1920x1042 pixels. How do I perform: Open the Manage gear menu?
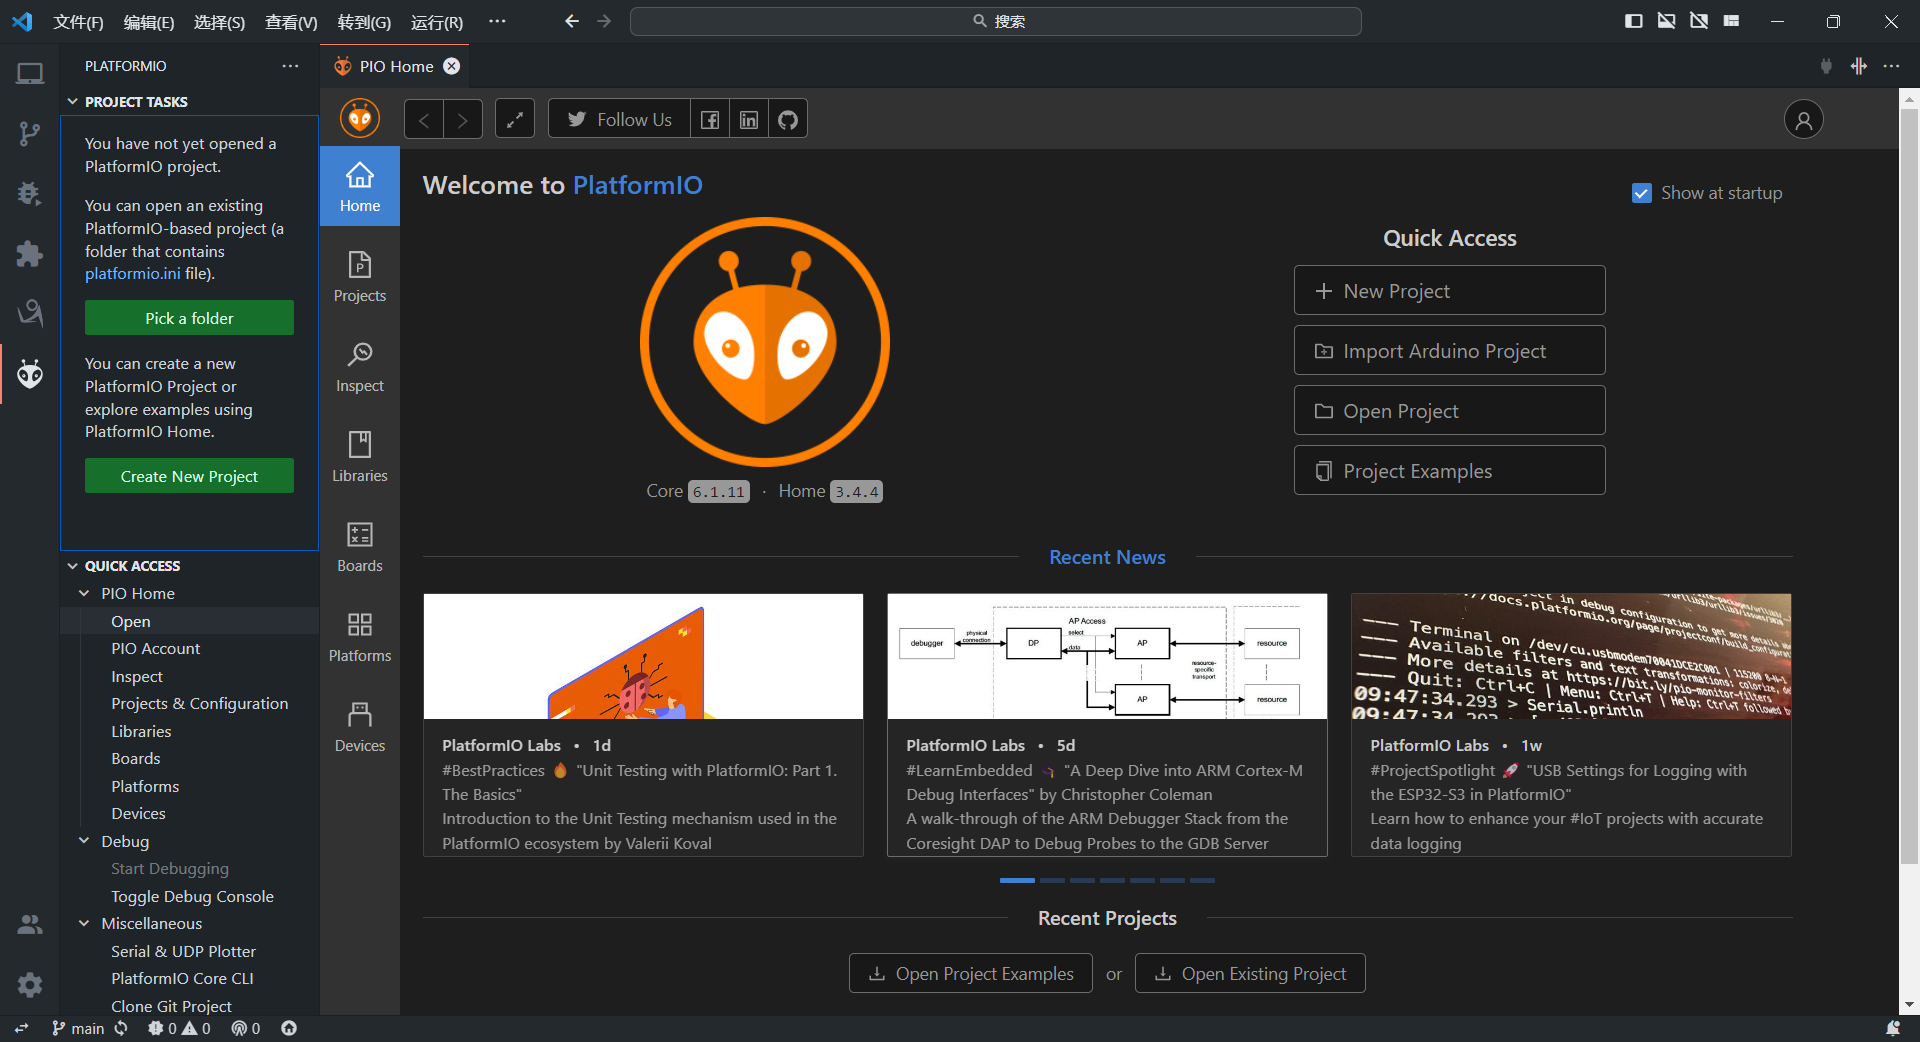[x=30, y=985]
